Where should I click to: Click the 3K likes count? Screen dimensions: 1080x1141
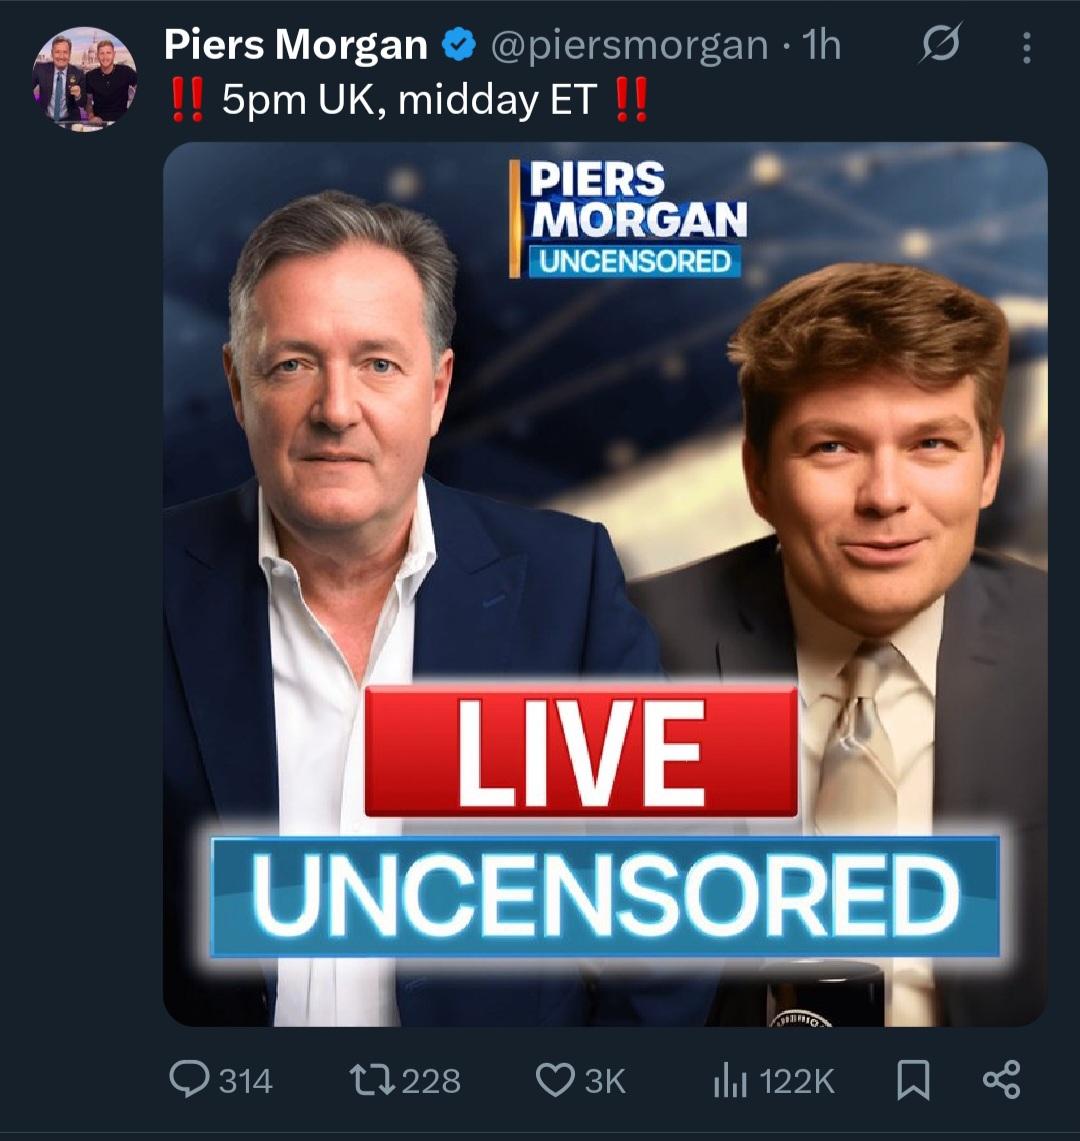point(605,1081)
